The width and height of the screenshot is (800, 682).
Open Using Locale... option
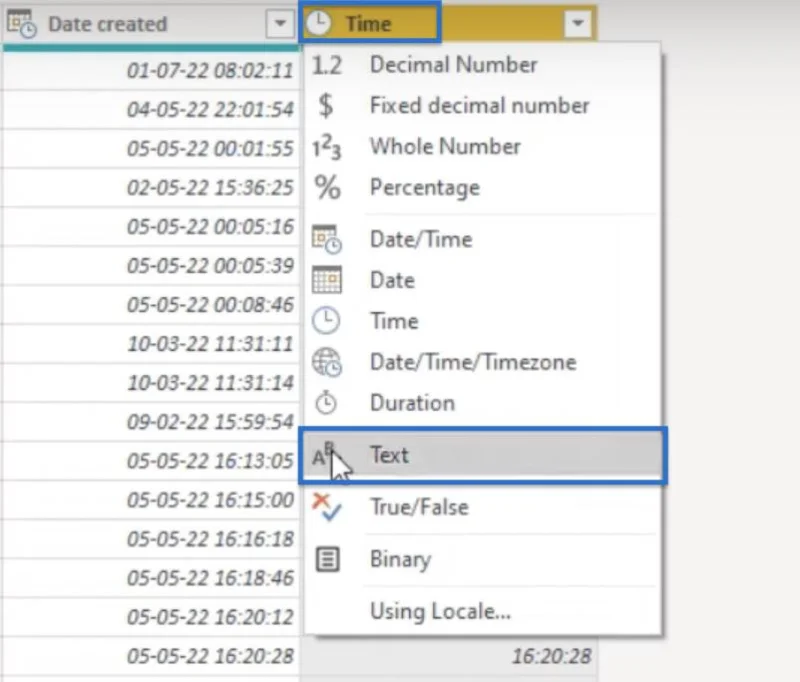pos(483,611)
